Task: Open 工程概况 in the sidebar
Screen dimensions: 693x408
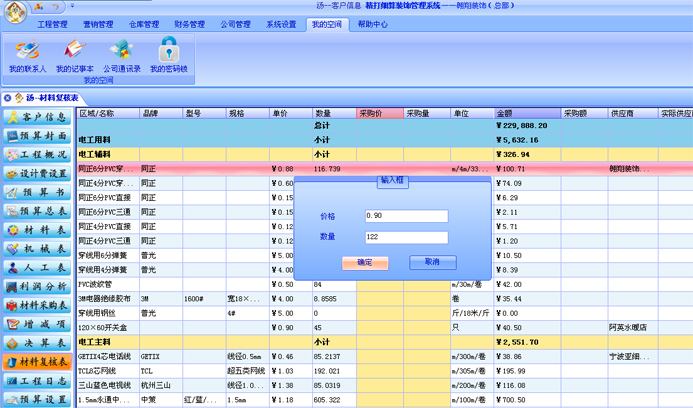Action: (x=37, y=155)
